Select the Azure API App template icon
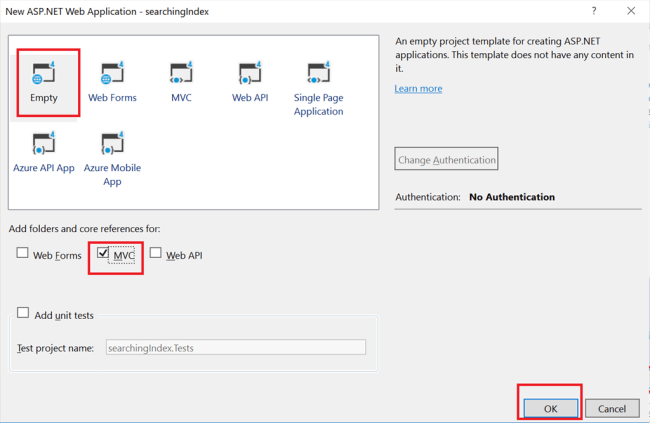Viewport: 650px width, 423px height. [x=44, y=143]
